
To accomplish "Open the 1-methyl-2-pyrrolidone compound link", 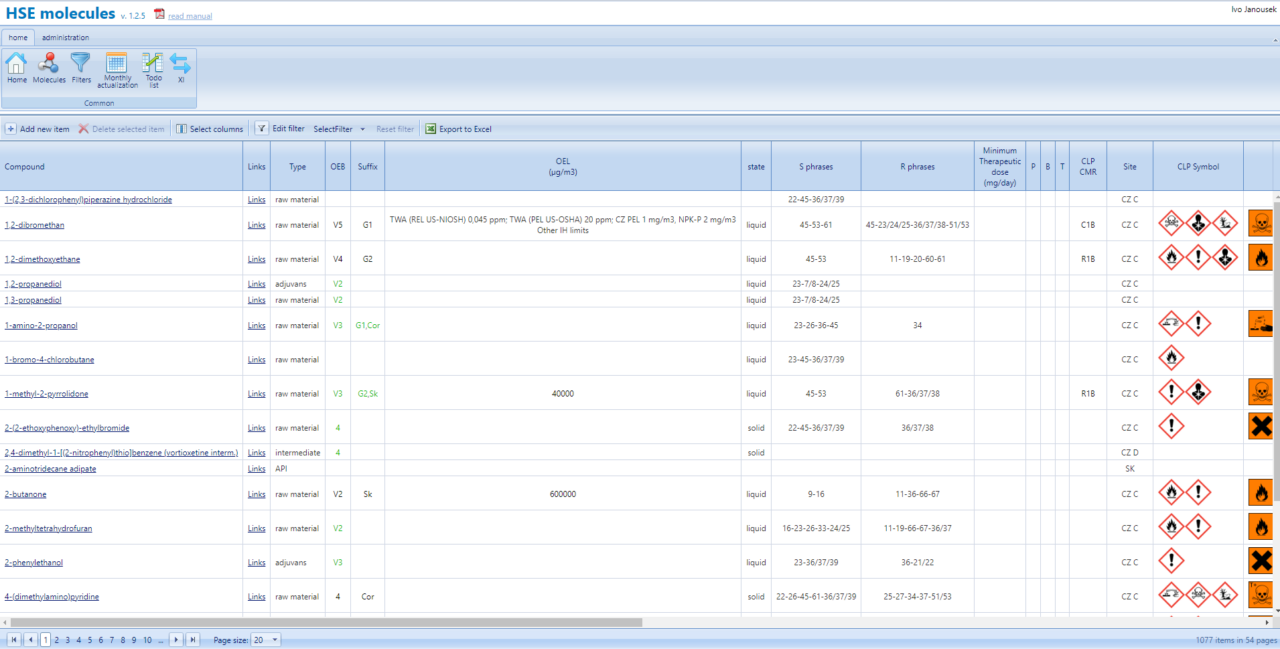I will [49, 394].
